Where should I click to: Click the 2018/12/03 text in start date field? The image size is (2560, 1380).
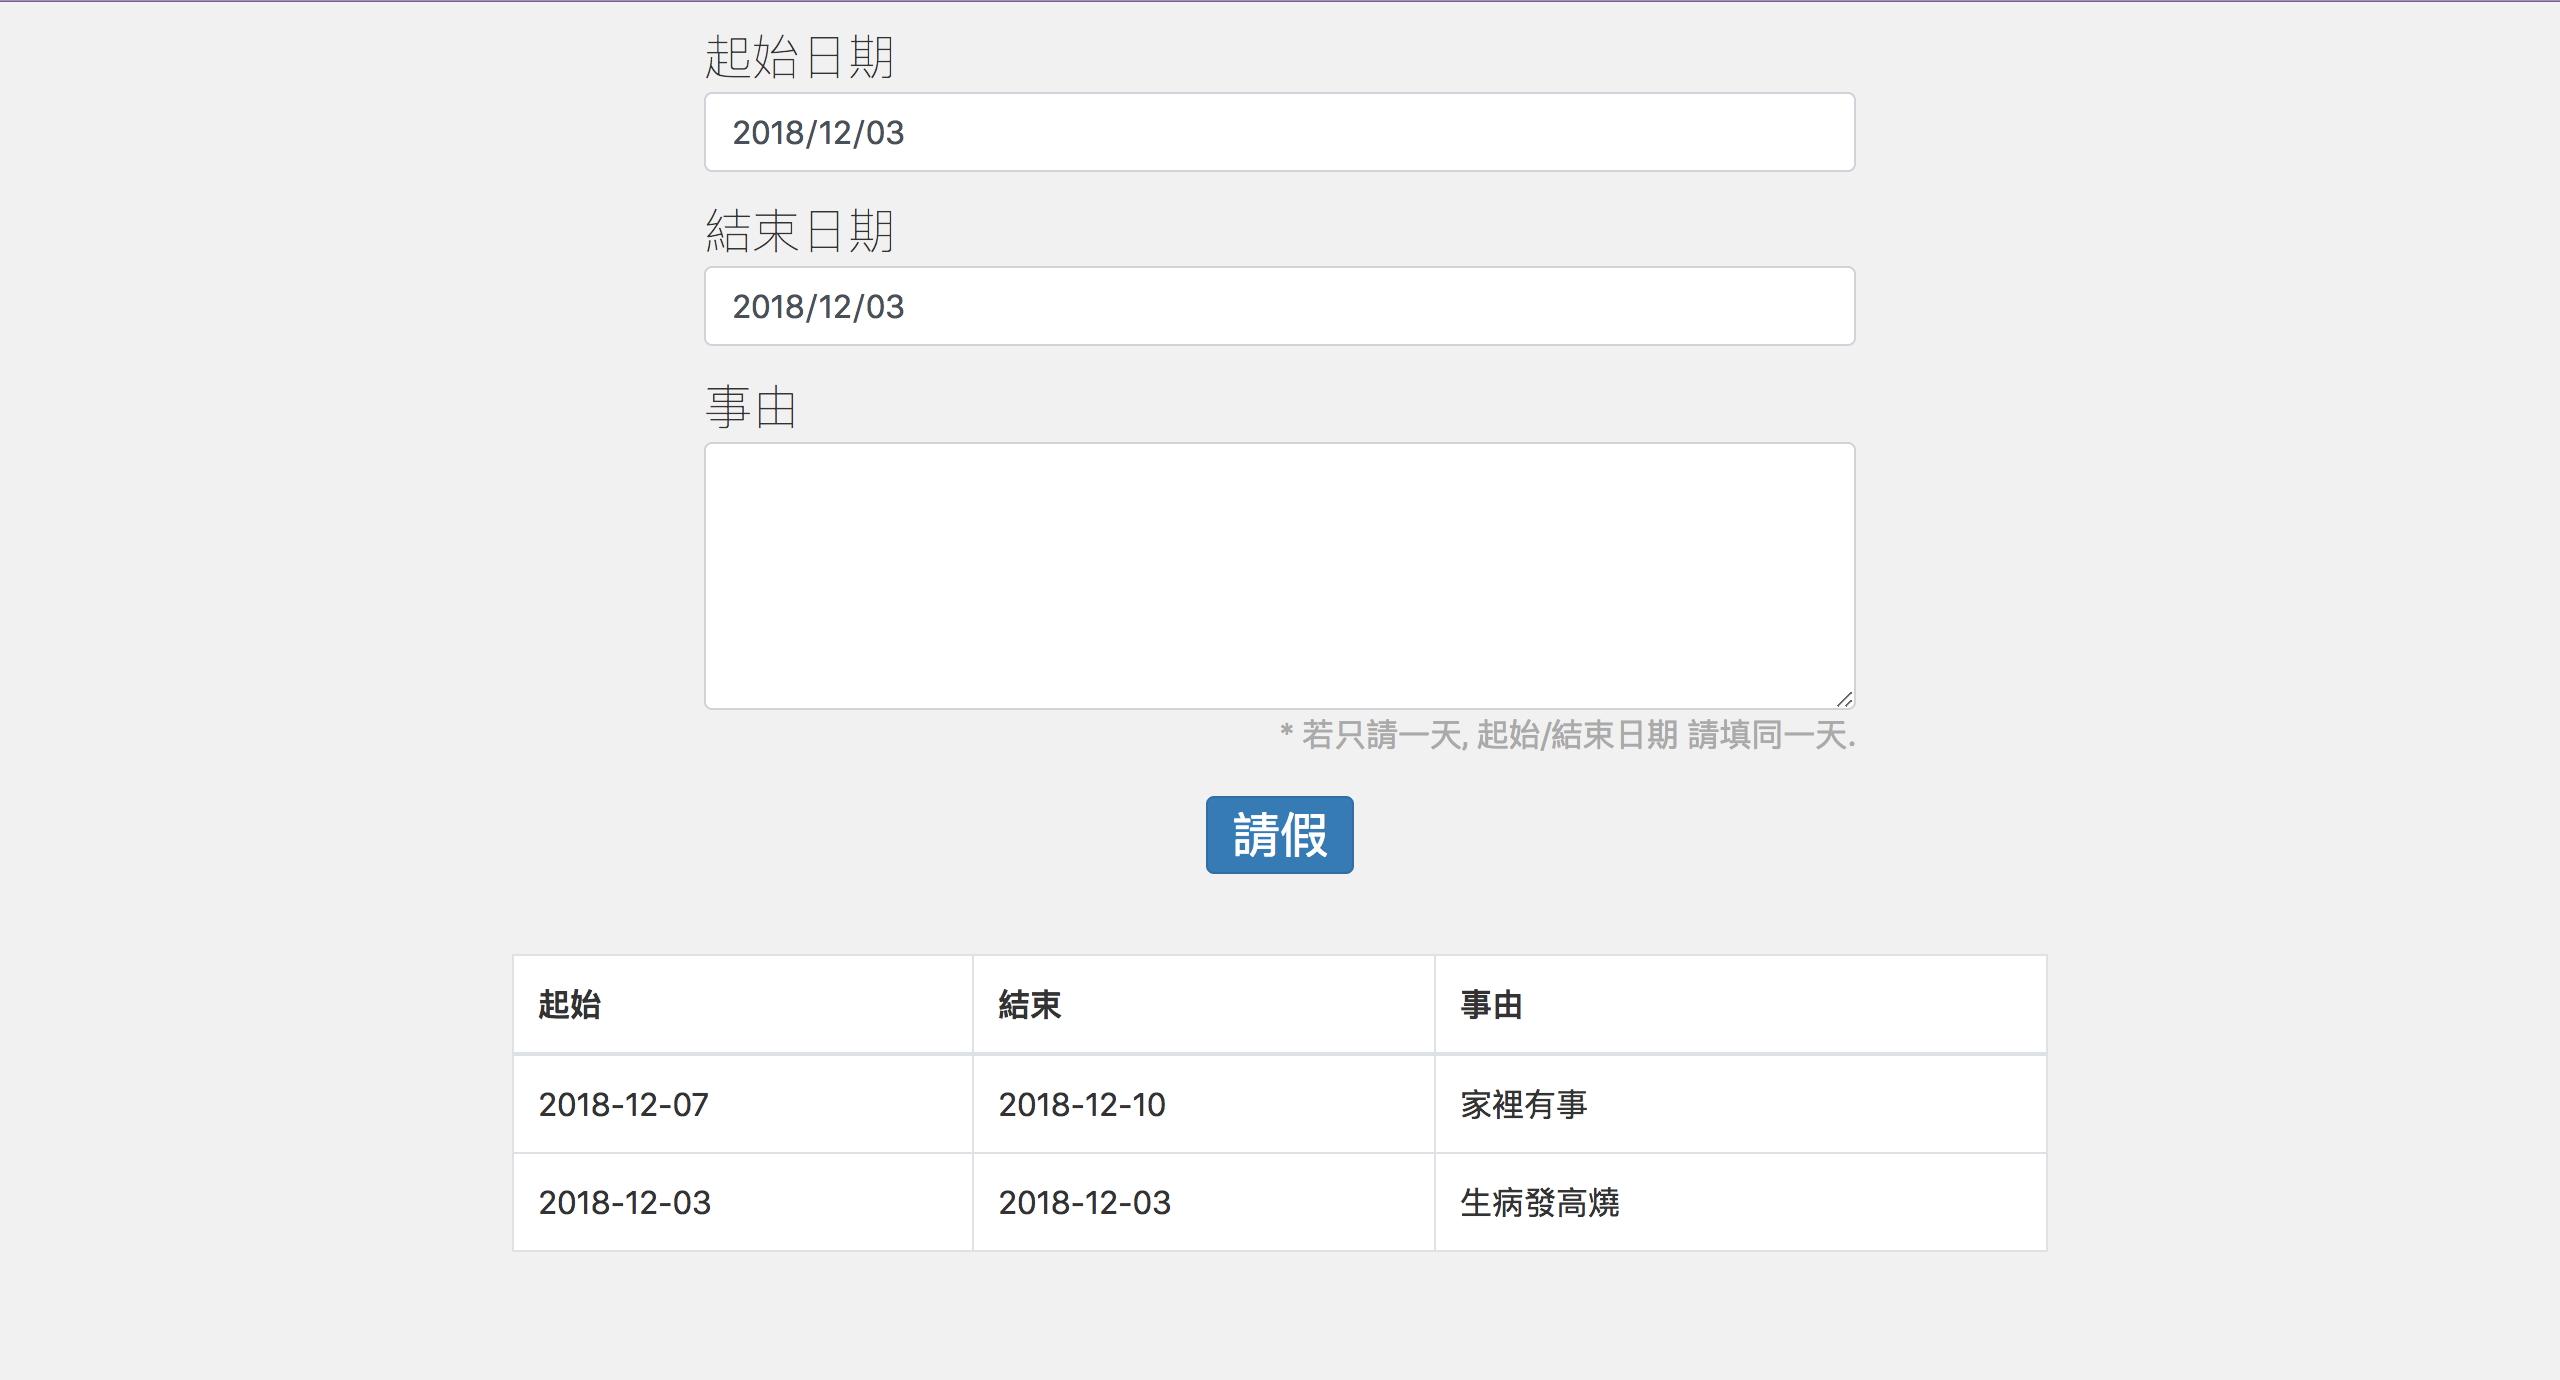(818, 132)
